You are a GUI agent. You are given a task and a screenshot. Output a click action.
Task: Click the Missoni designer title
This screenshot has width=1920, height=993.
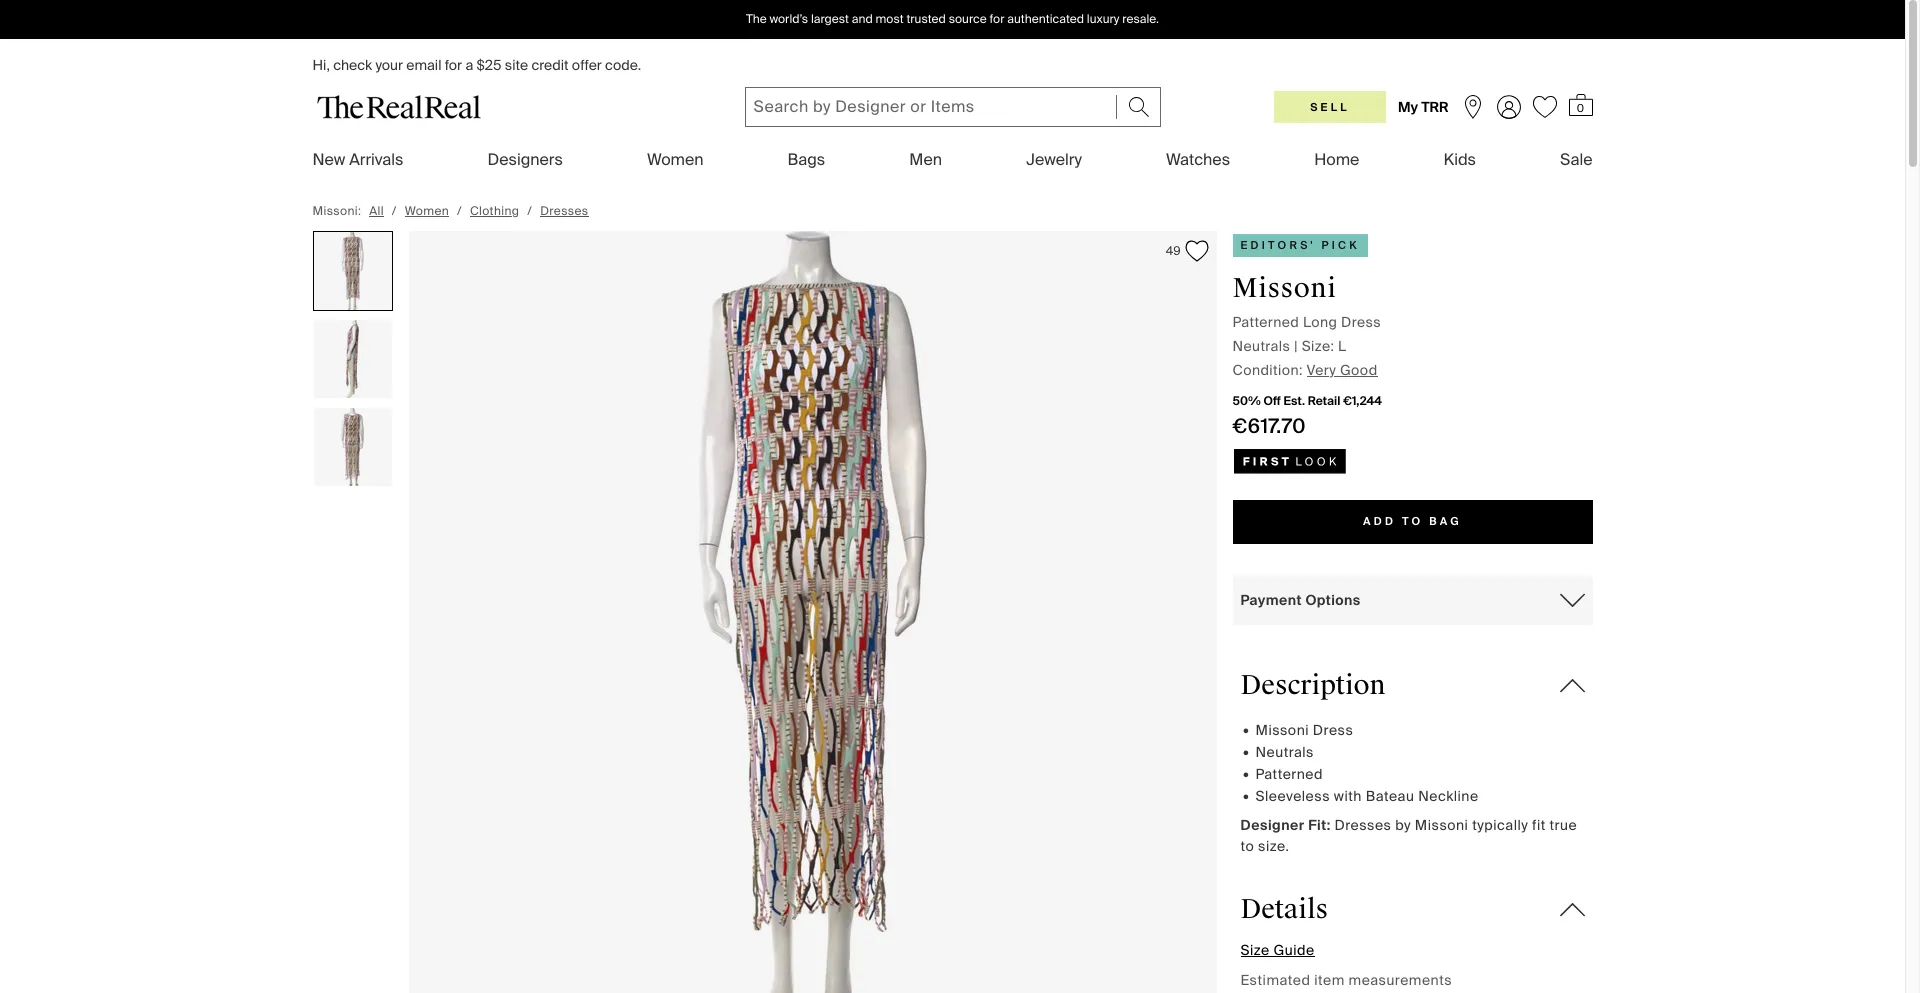pos(1284,288)
